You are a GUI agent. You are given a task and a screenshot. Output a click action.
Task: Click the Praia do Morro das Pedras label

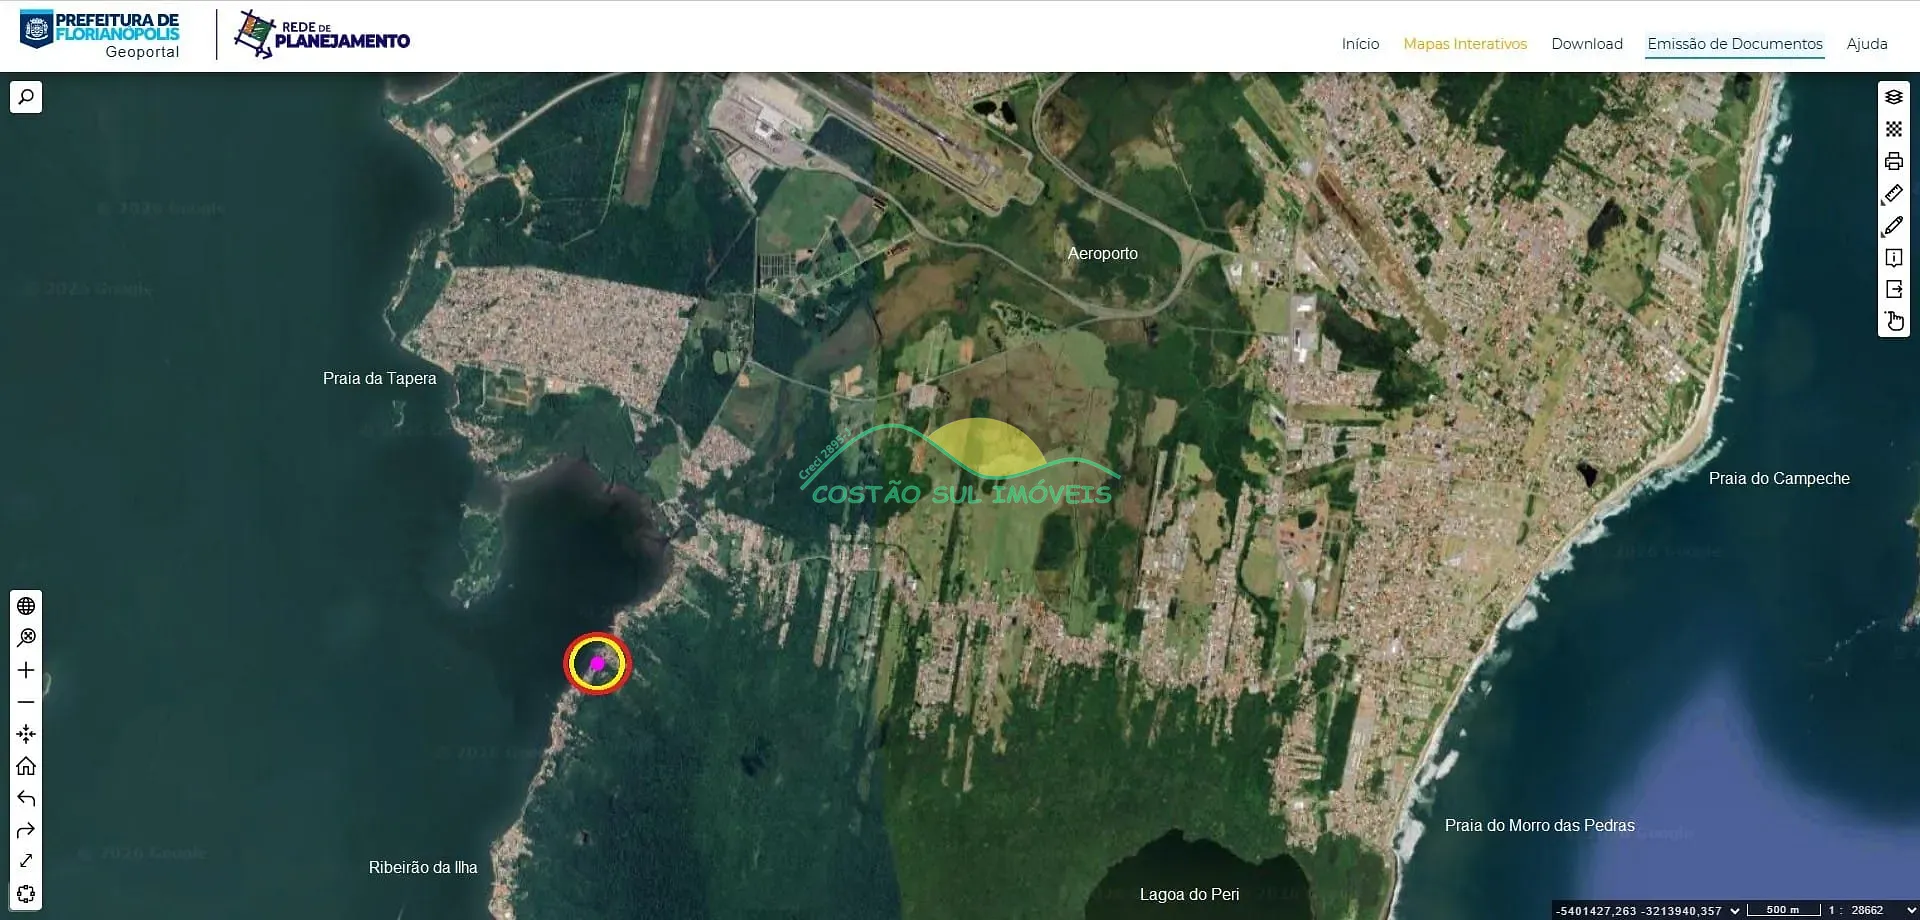point(1540,826)
